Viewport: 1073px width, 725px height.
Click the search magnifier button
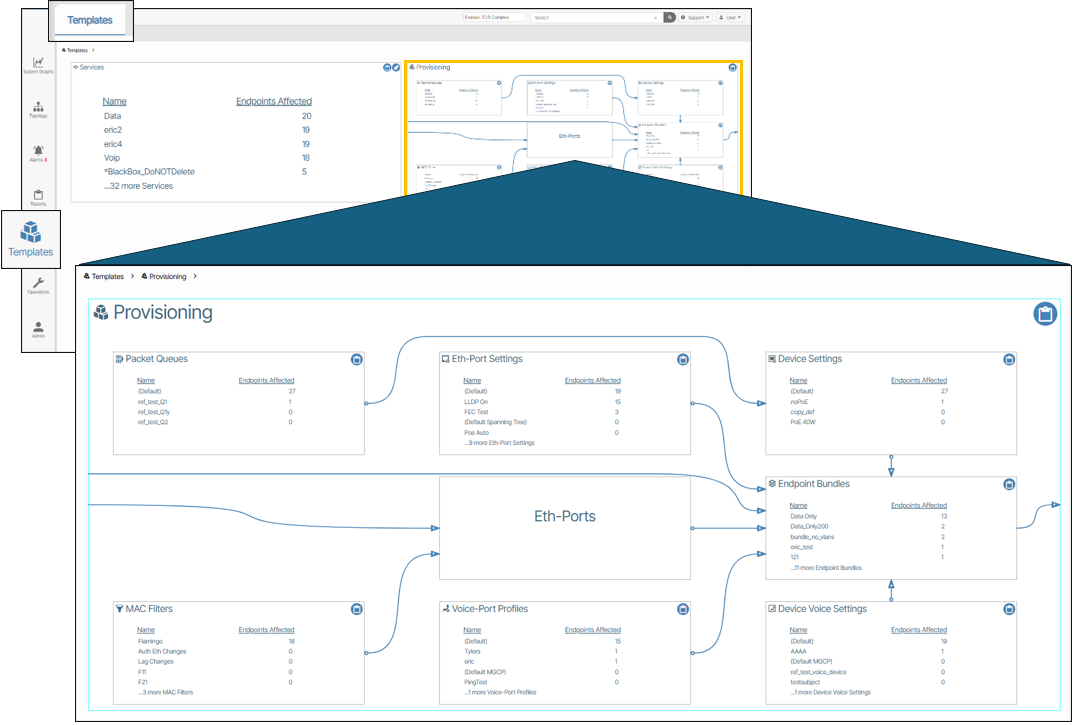pos(669,17)
